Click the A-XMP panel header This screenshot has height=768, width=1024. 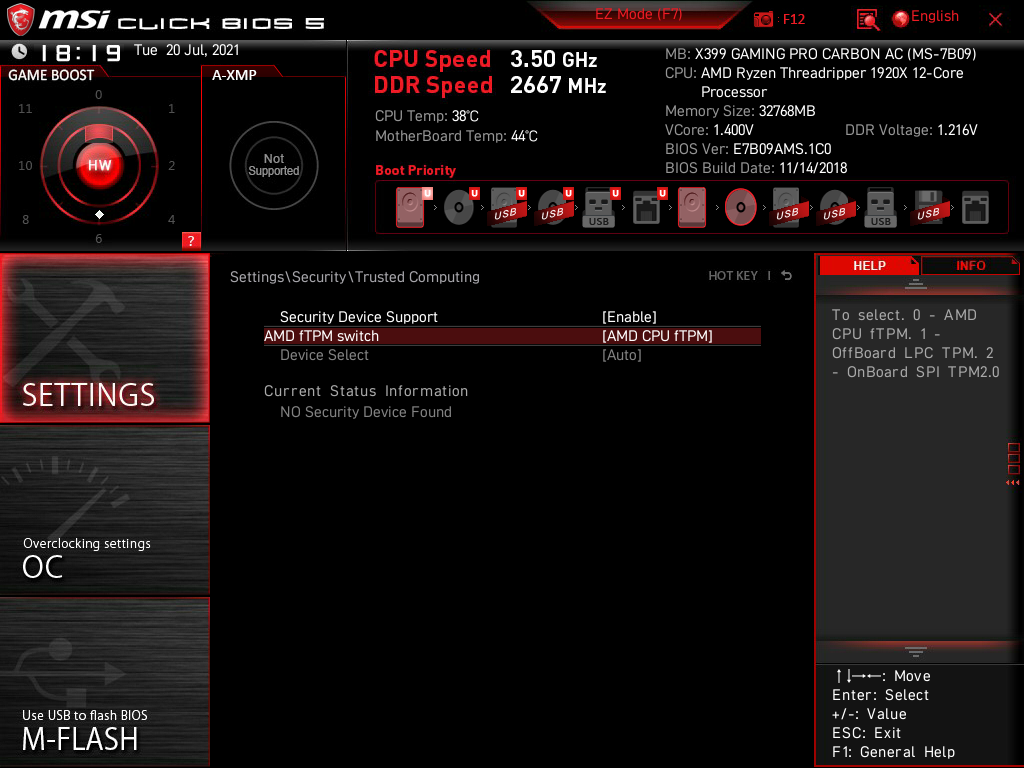point(234,75)
